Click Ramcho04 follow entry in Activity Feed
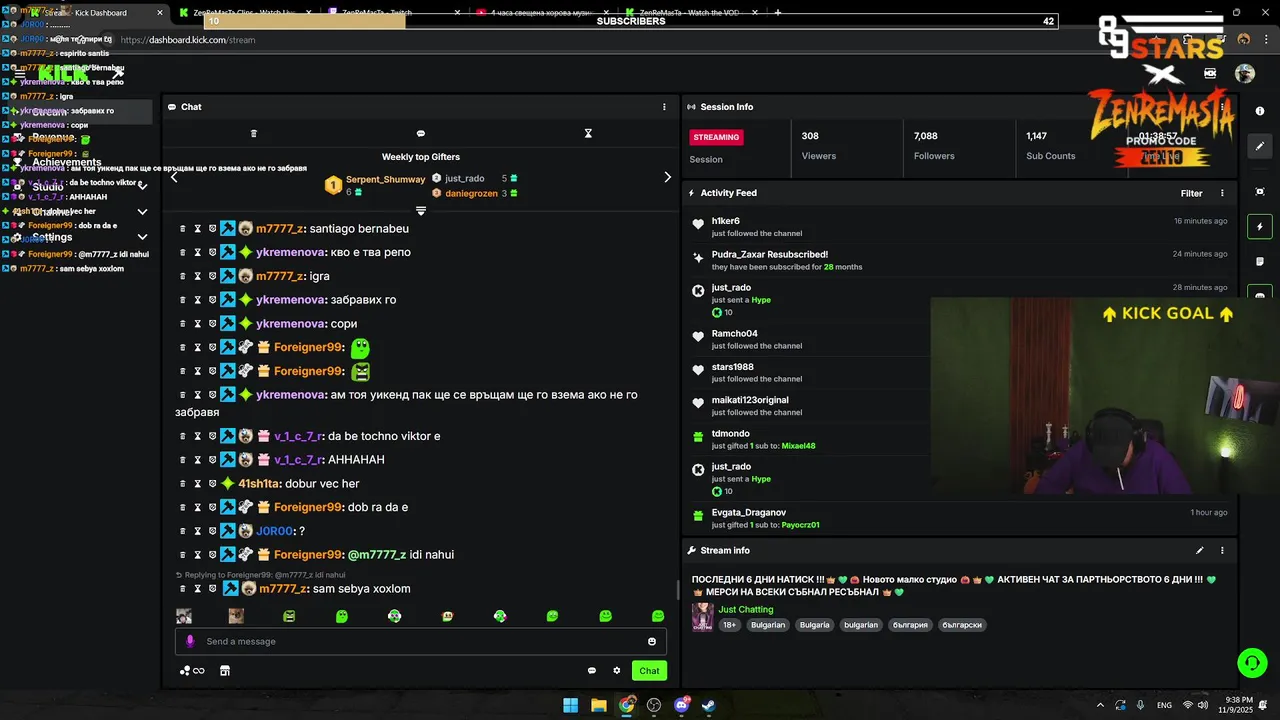The image size is (1280, 720). 735,334
